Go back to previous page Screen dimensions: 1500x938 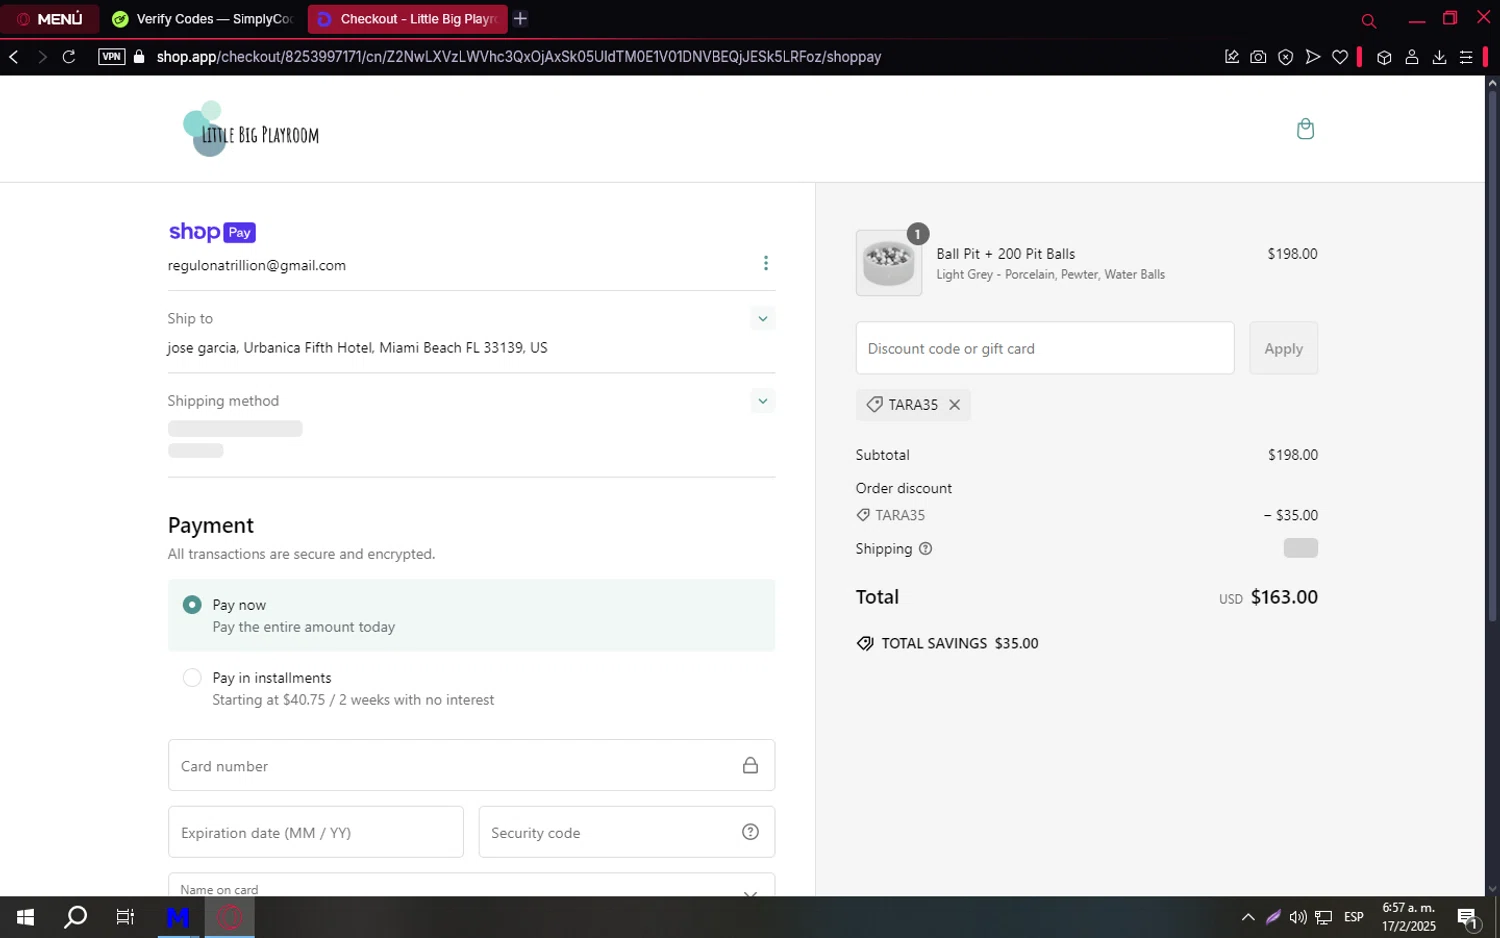(x=14, y=57)
